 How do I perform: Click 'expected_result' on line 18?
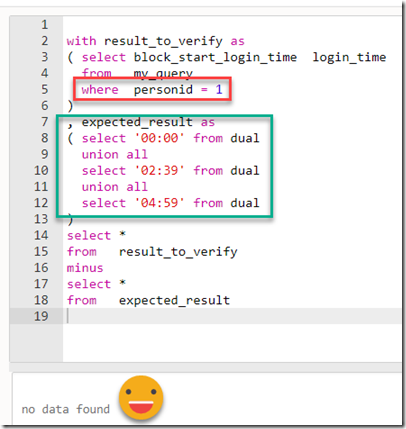(x=175, y=301)
